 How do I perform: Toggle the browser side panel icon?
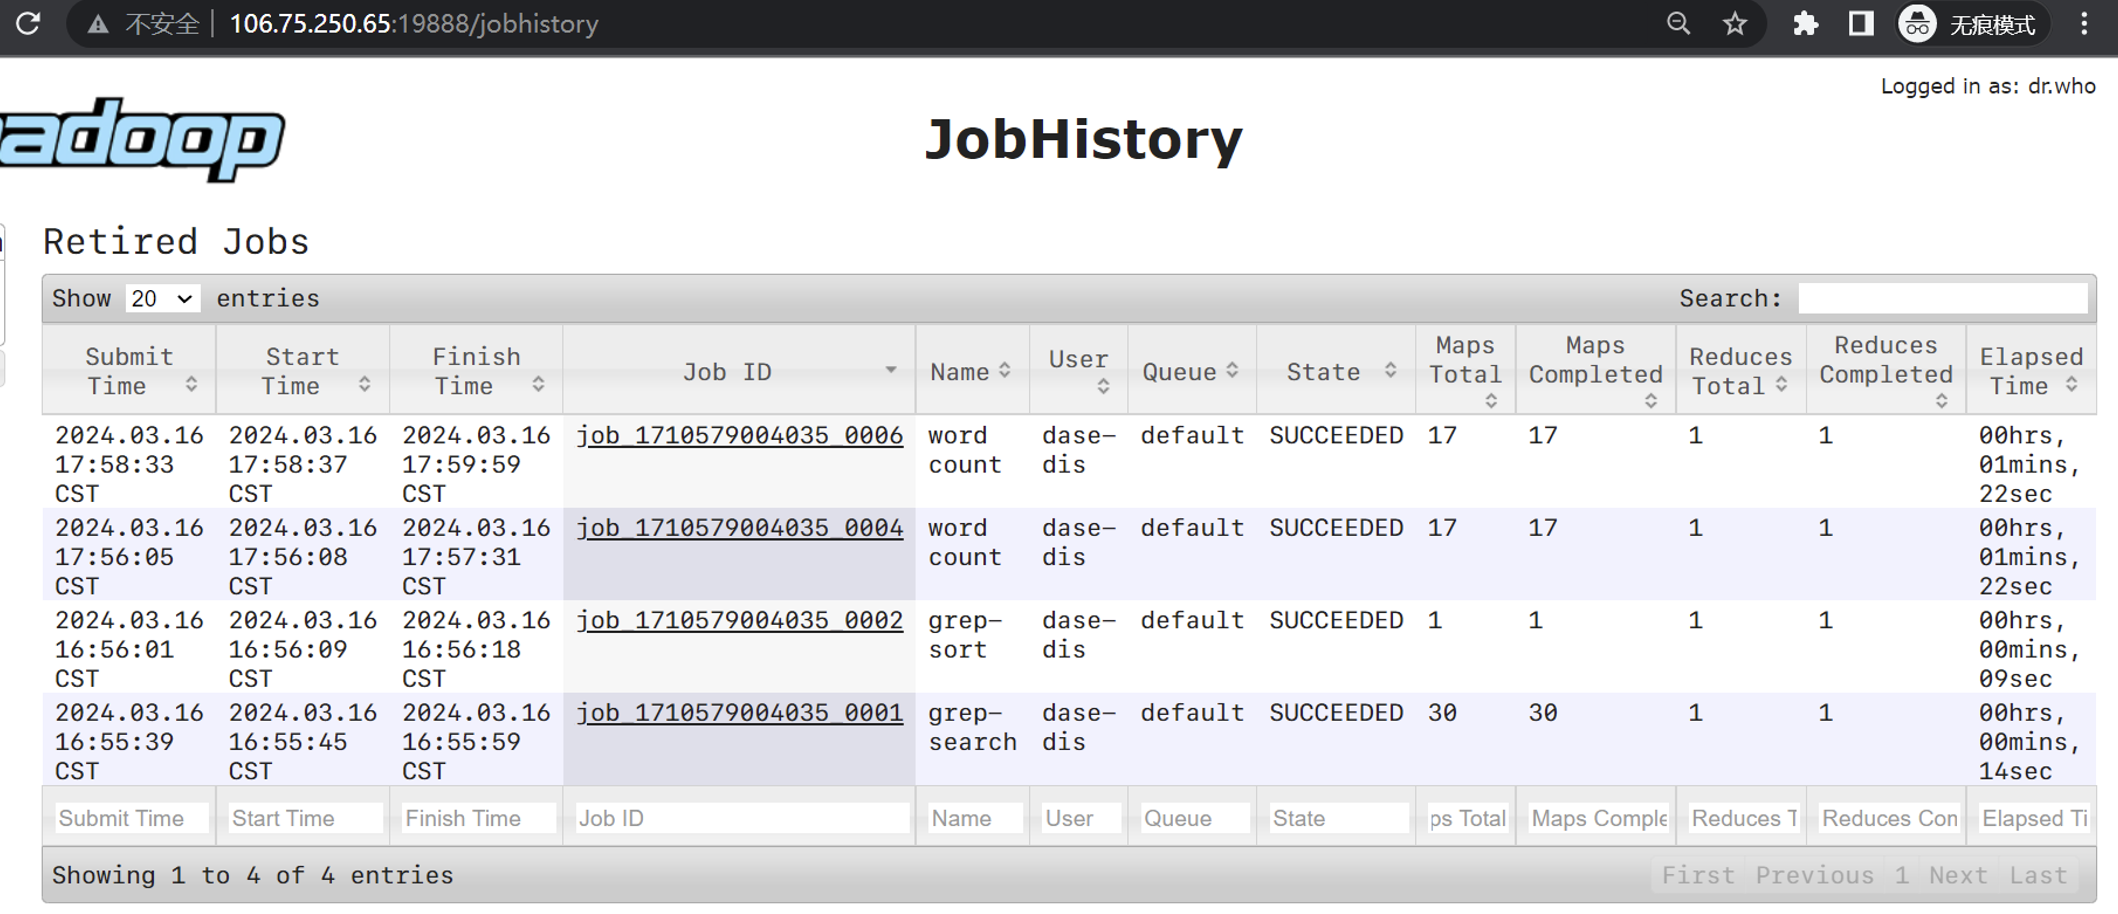1860,24
